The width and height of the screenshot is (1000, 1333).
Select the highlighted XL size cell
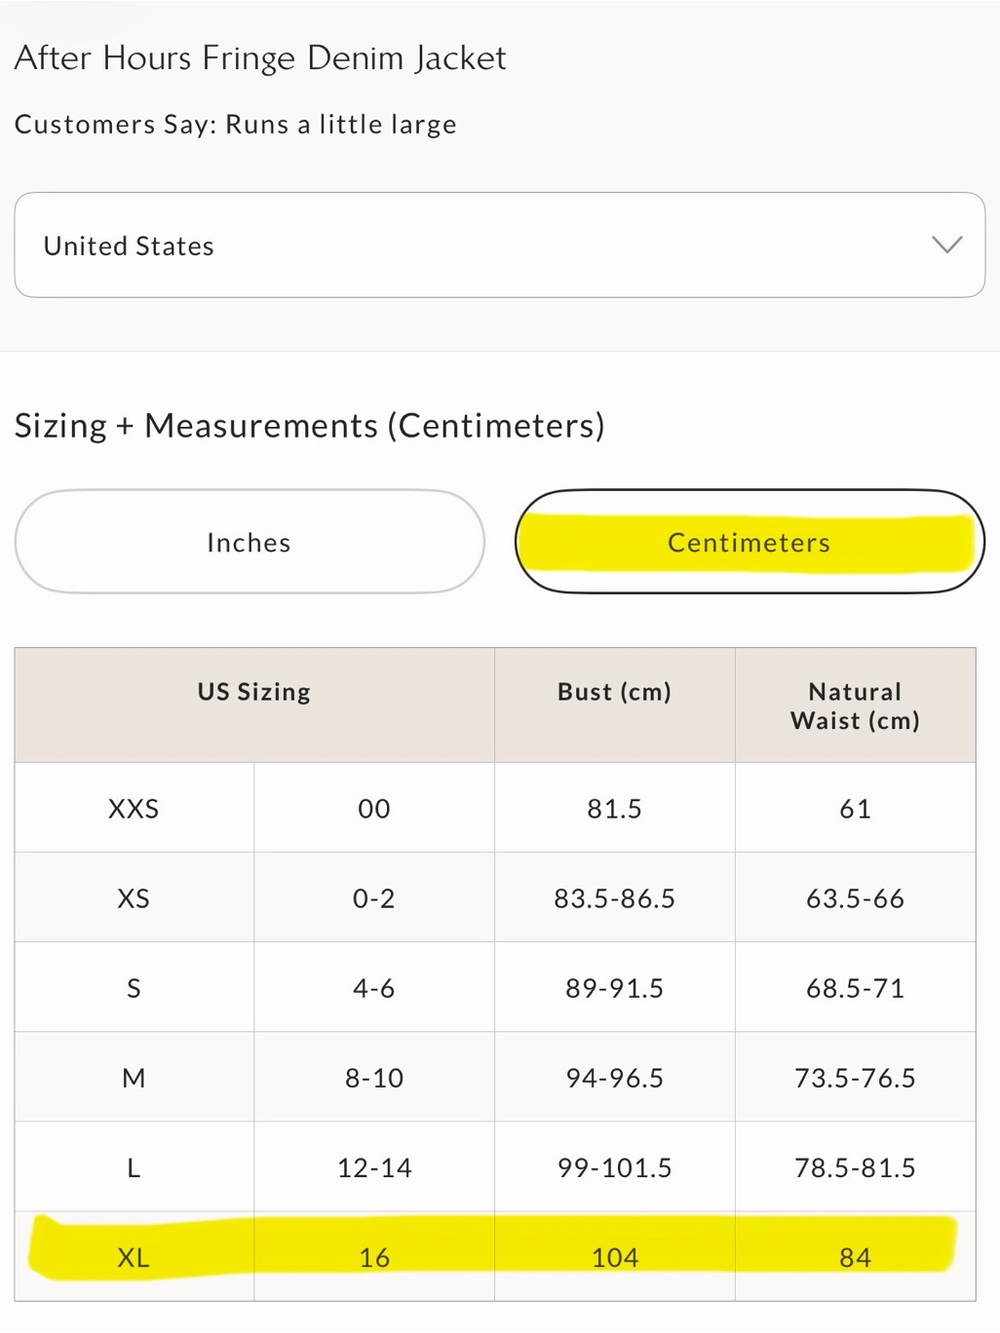pyautogui.click(x=134, y=1257)
